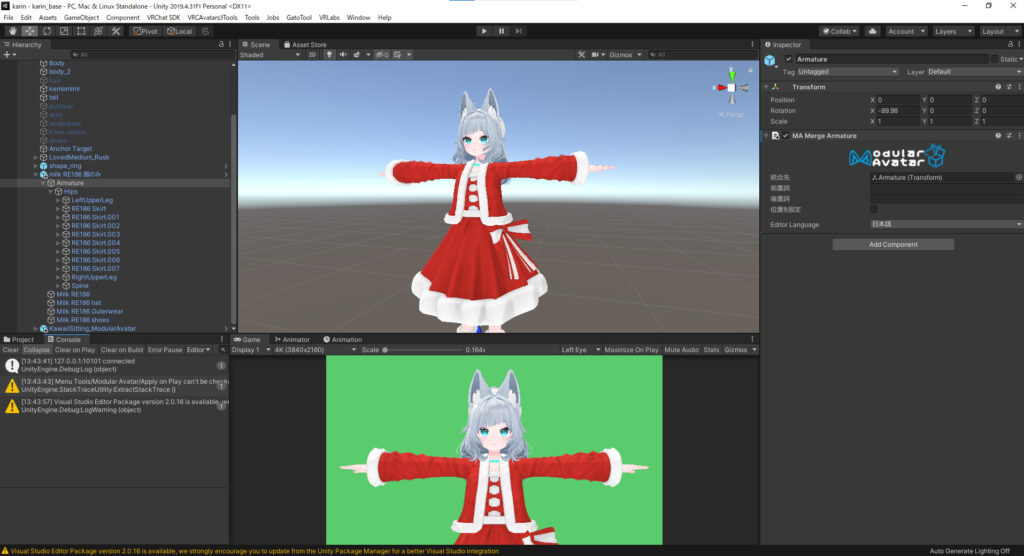Click the Transform component help icon
1024x556 pixels.
(997, 87)
